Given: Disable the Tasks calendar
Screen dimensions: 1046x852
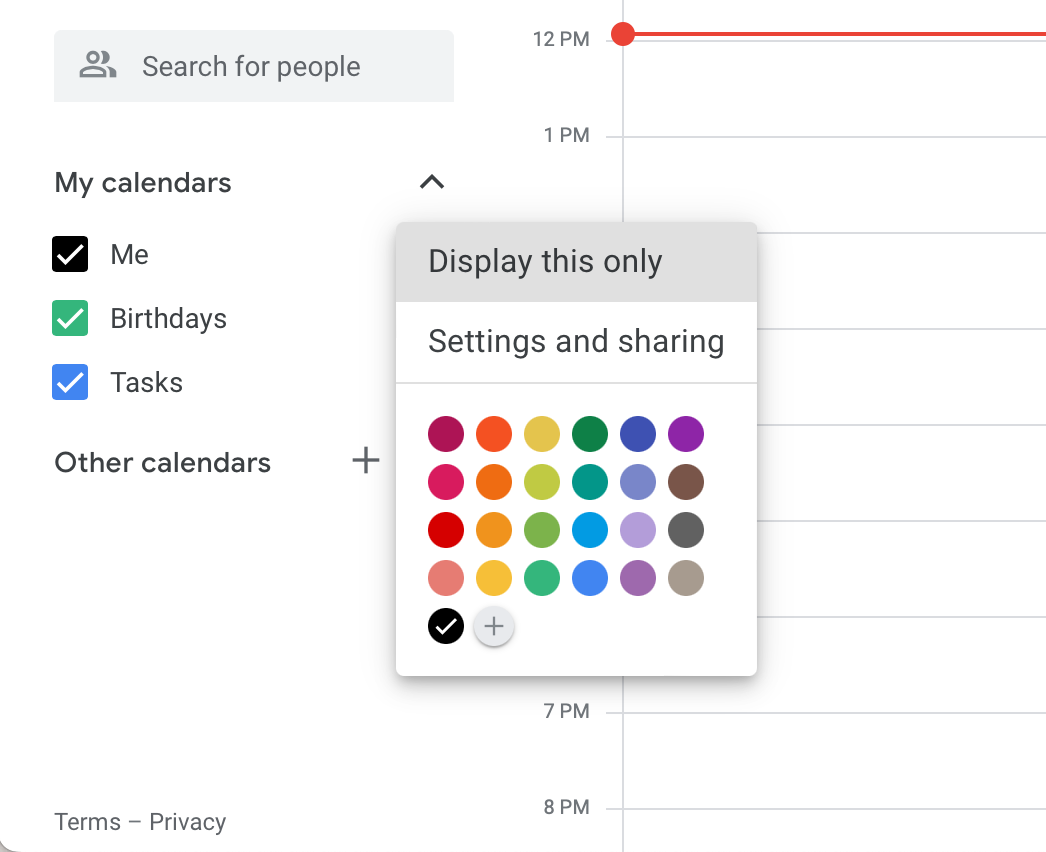Looking at the screenshot, I should point(69,382).
